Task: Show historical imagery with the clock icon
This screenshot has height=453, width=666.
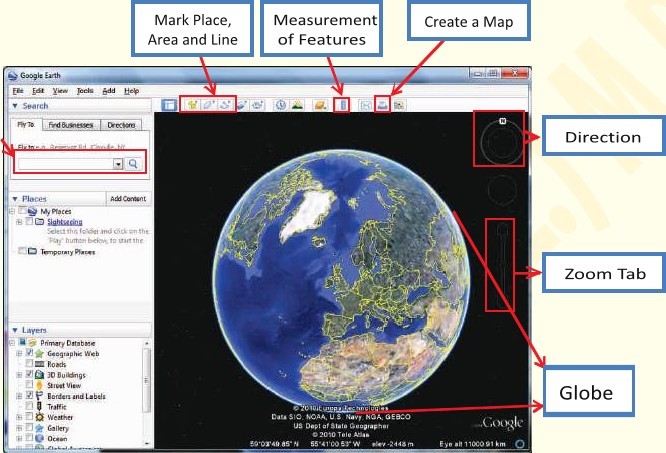Action: point(280,104)
